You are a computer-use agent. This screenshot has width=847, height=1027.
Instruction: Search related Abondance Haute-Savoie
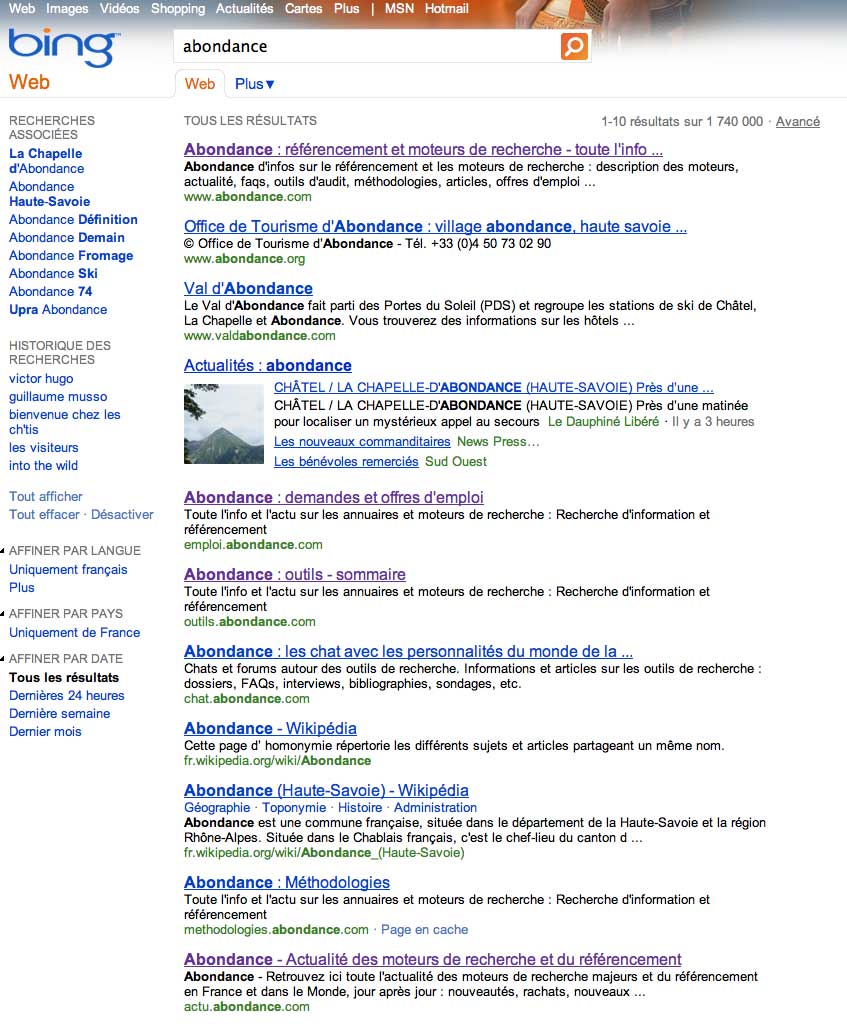coord(50,194)
